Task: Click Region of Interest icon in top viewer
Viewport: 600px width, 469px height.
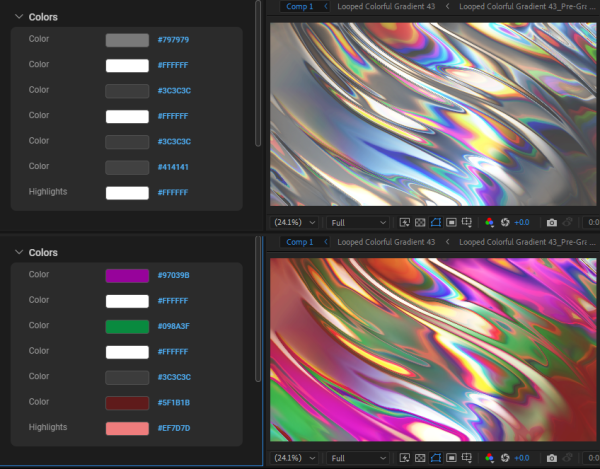Action: pyautogui.click(x=452, y=222)
